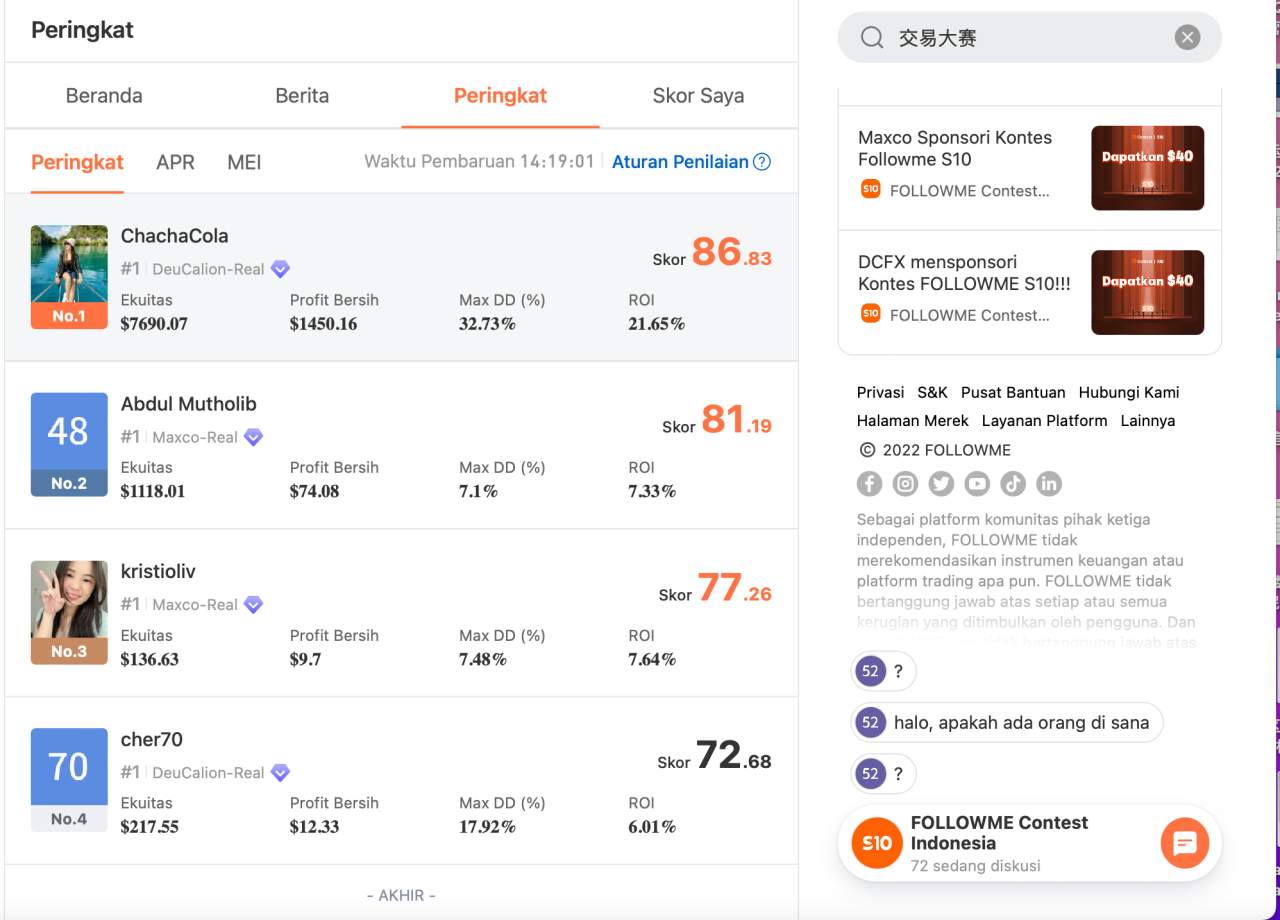The height and width of the screenshot is (920, 1280).
Task: Open the FOLLOWME Twitter icon
Action: click(941, 484)
